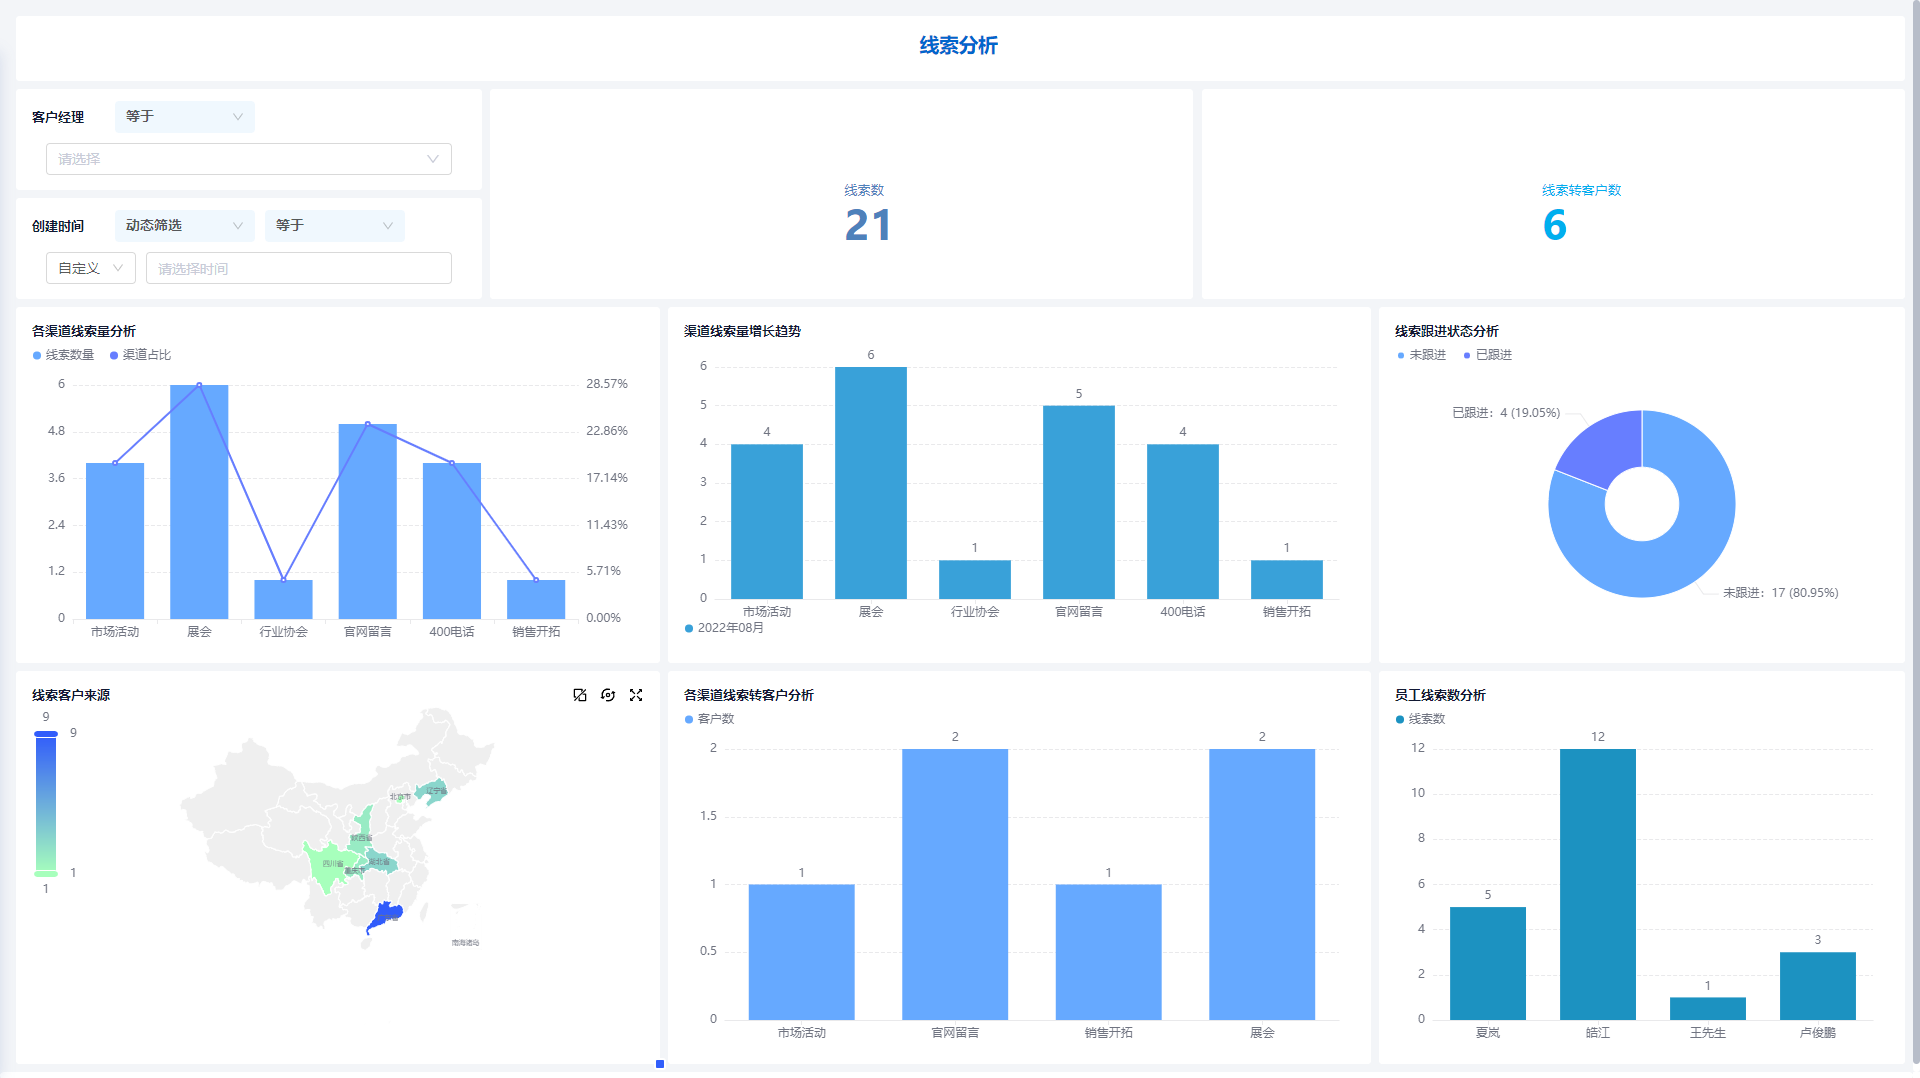Click the 市场活动 bar in 渠道线索量增长趋势

[767, 522]
